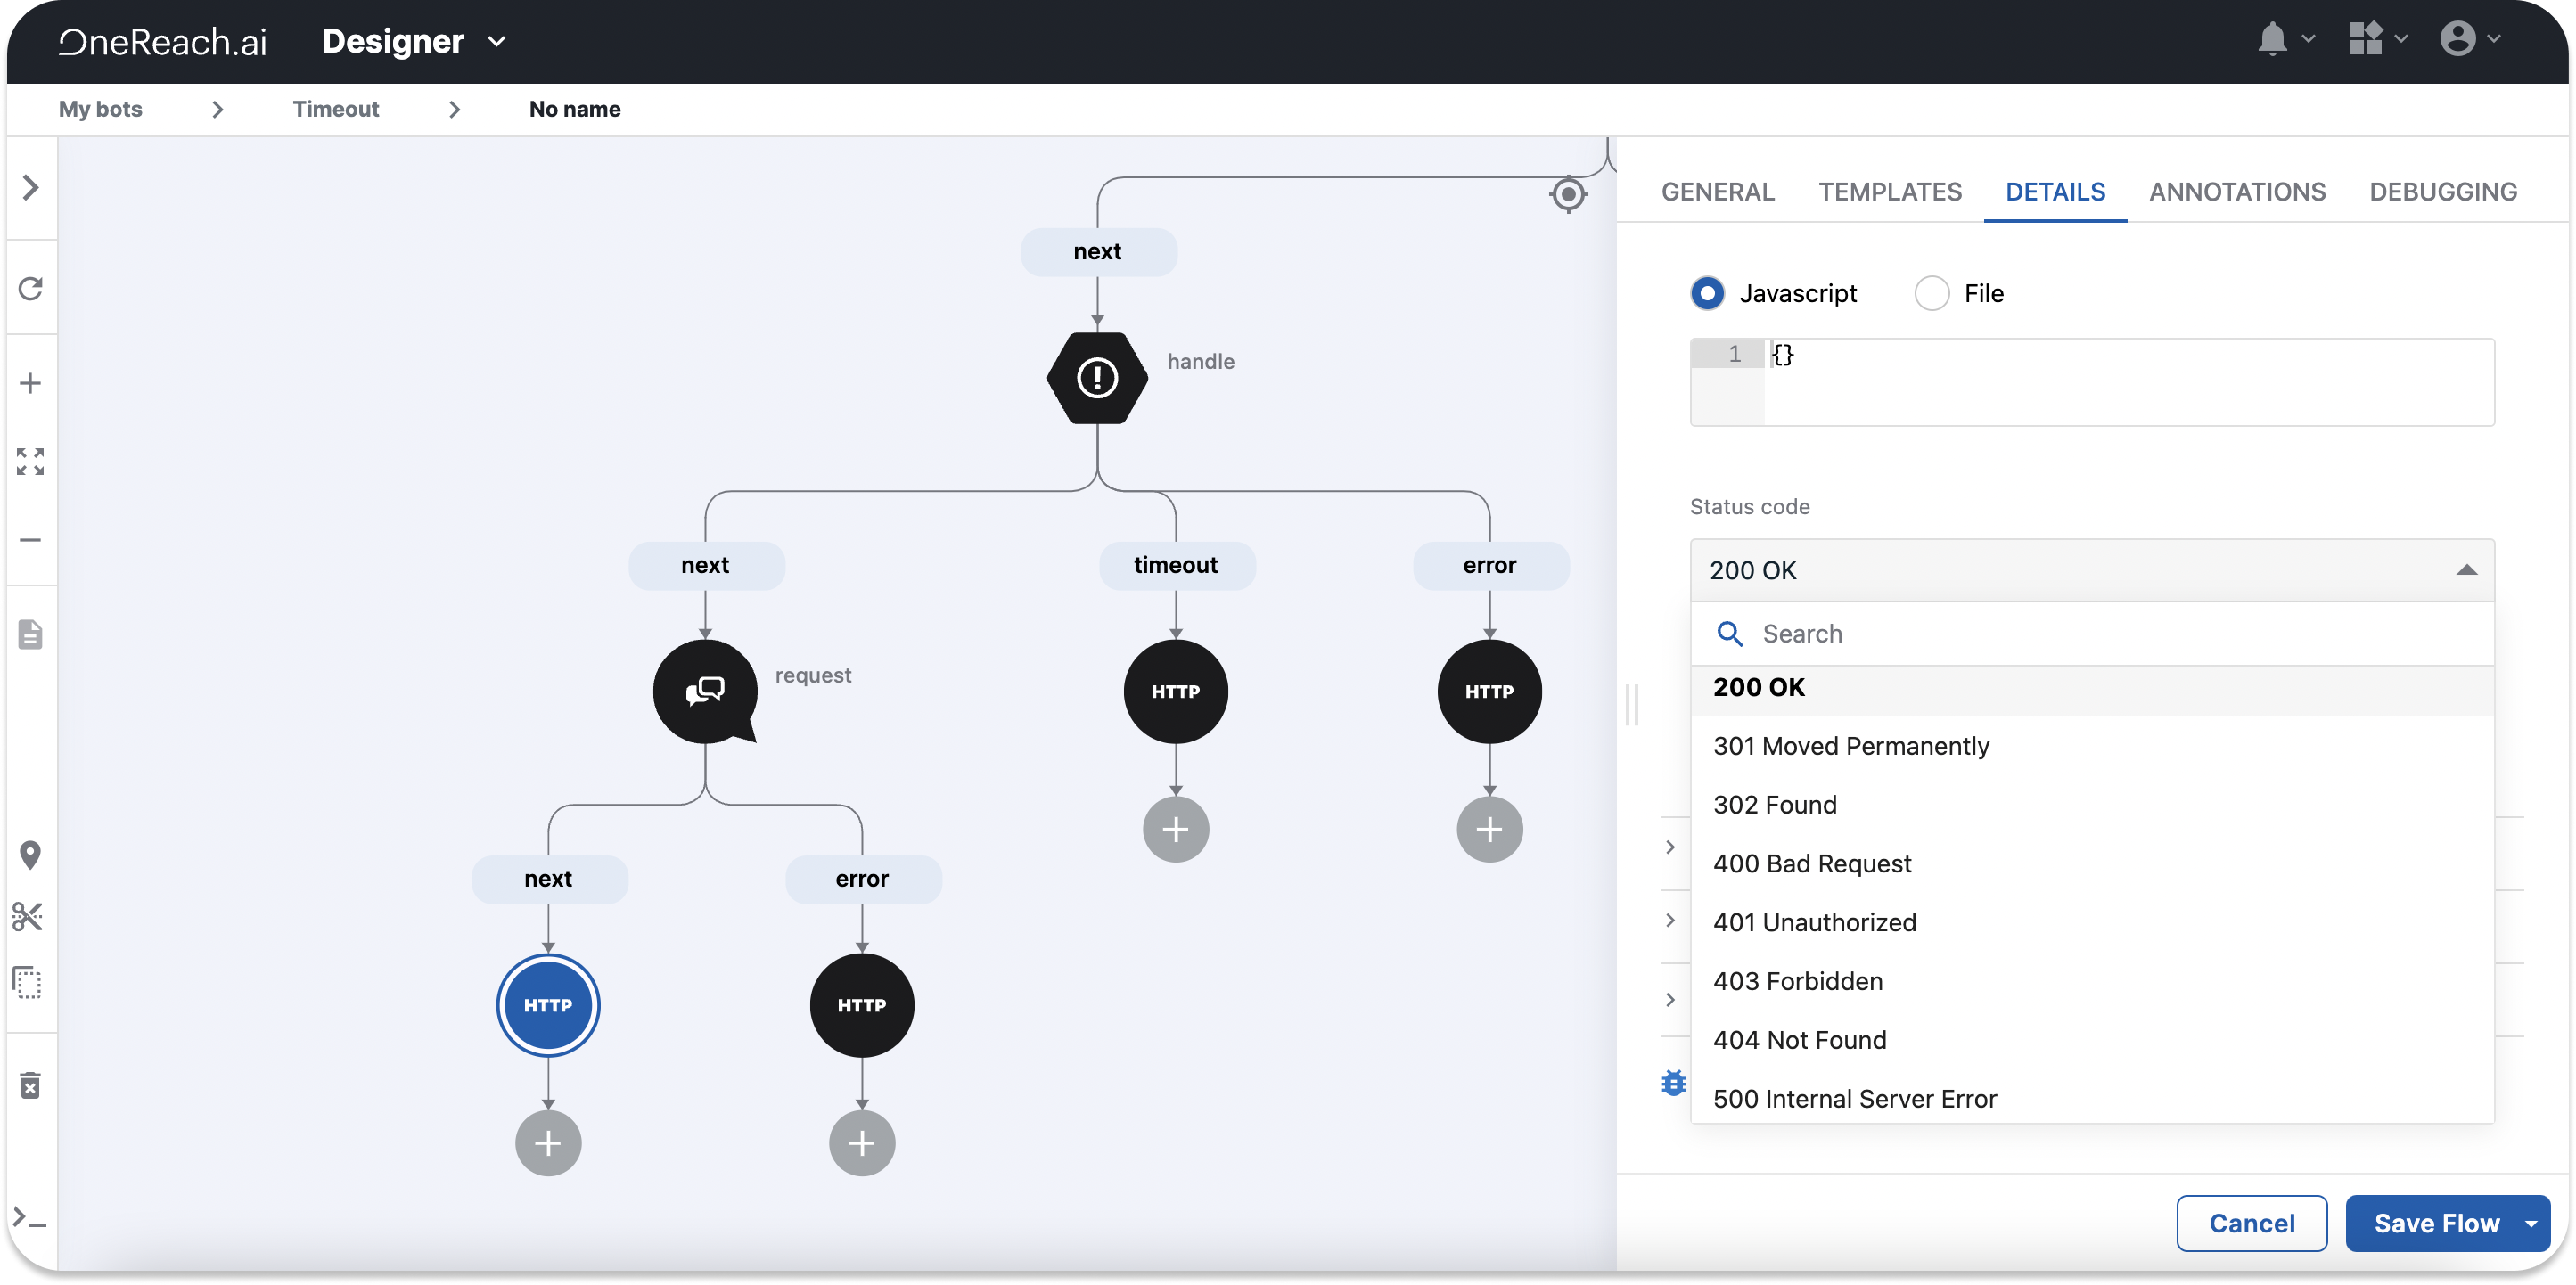Choose 404 Not Found status option
The height and width of the screenshot is (1285, 2576).
[1799, 1040]
